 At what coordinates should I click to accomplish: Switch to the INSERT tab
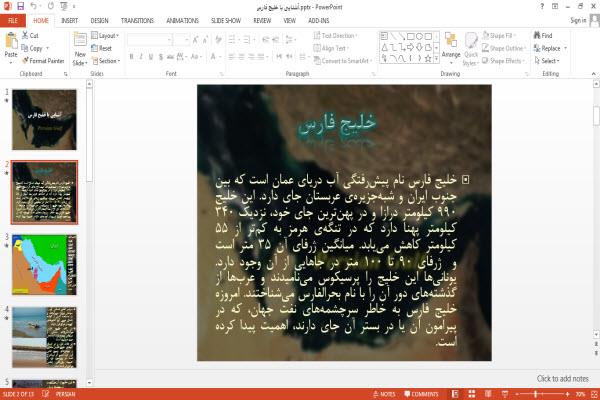69,21
